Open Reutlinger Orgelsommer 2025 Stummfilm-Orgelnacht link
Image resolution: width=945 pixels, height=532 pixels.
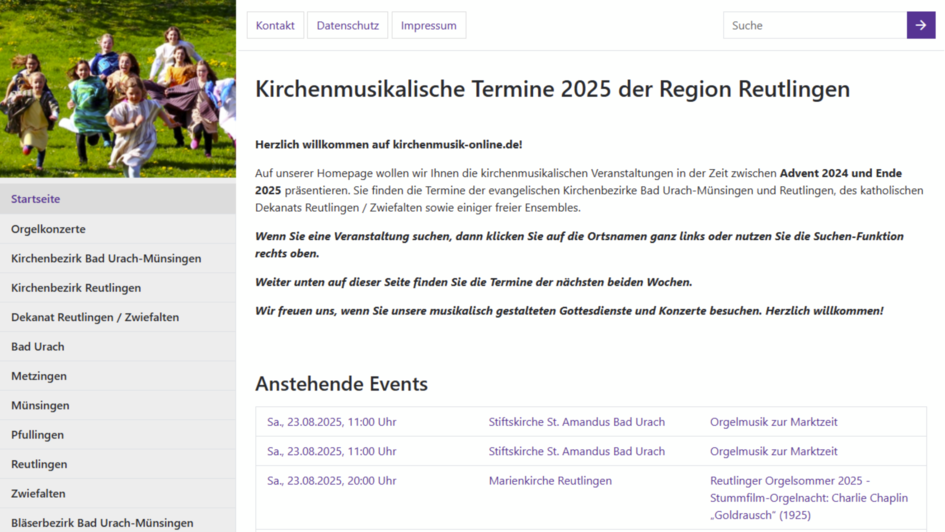pos(809,498)
